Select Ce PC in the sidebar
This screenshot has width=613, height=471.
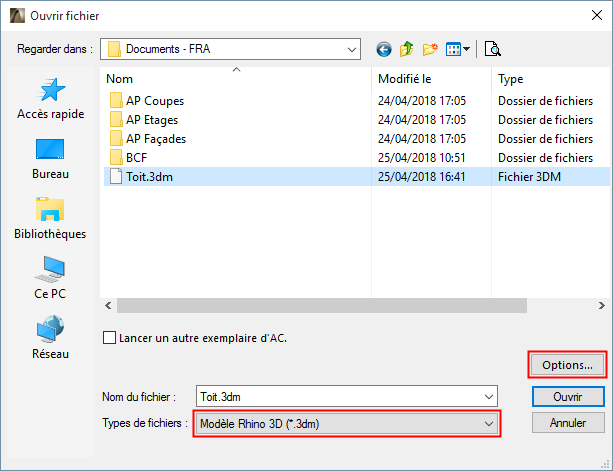tap(50, 278)
